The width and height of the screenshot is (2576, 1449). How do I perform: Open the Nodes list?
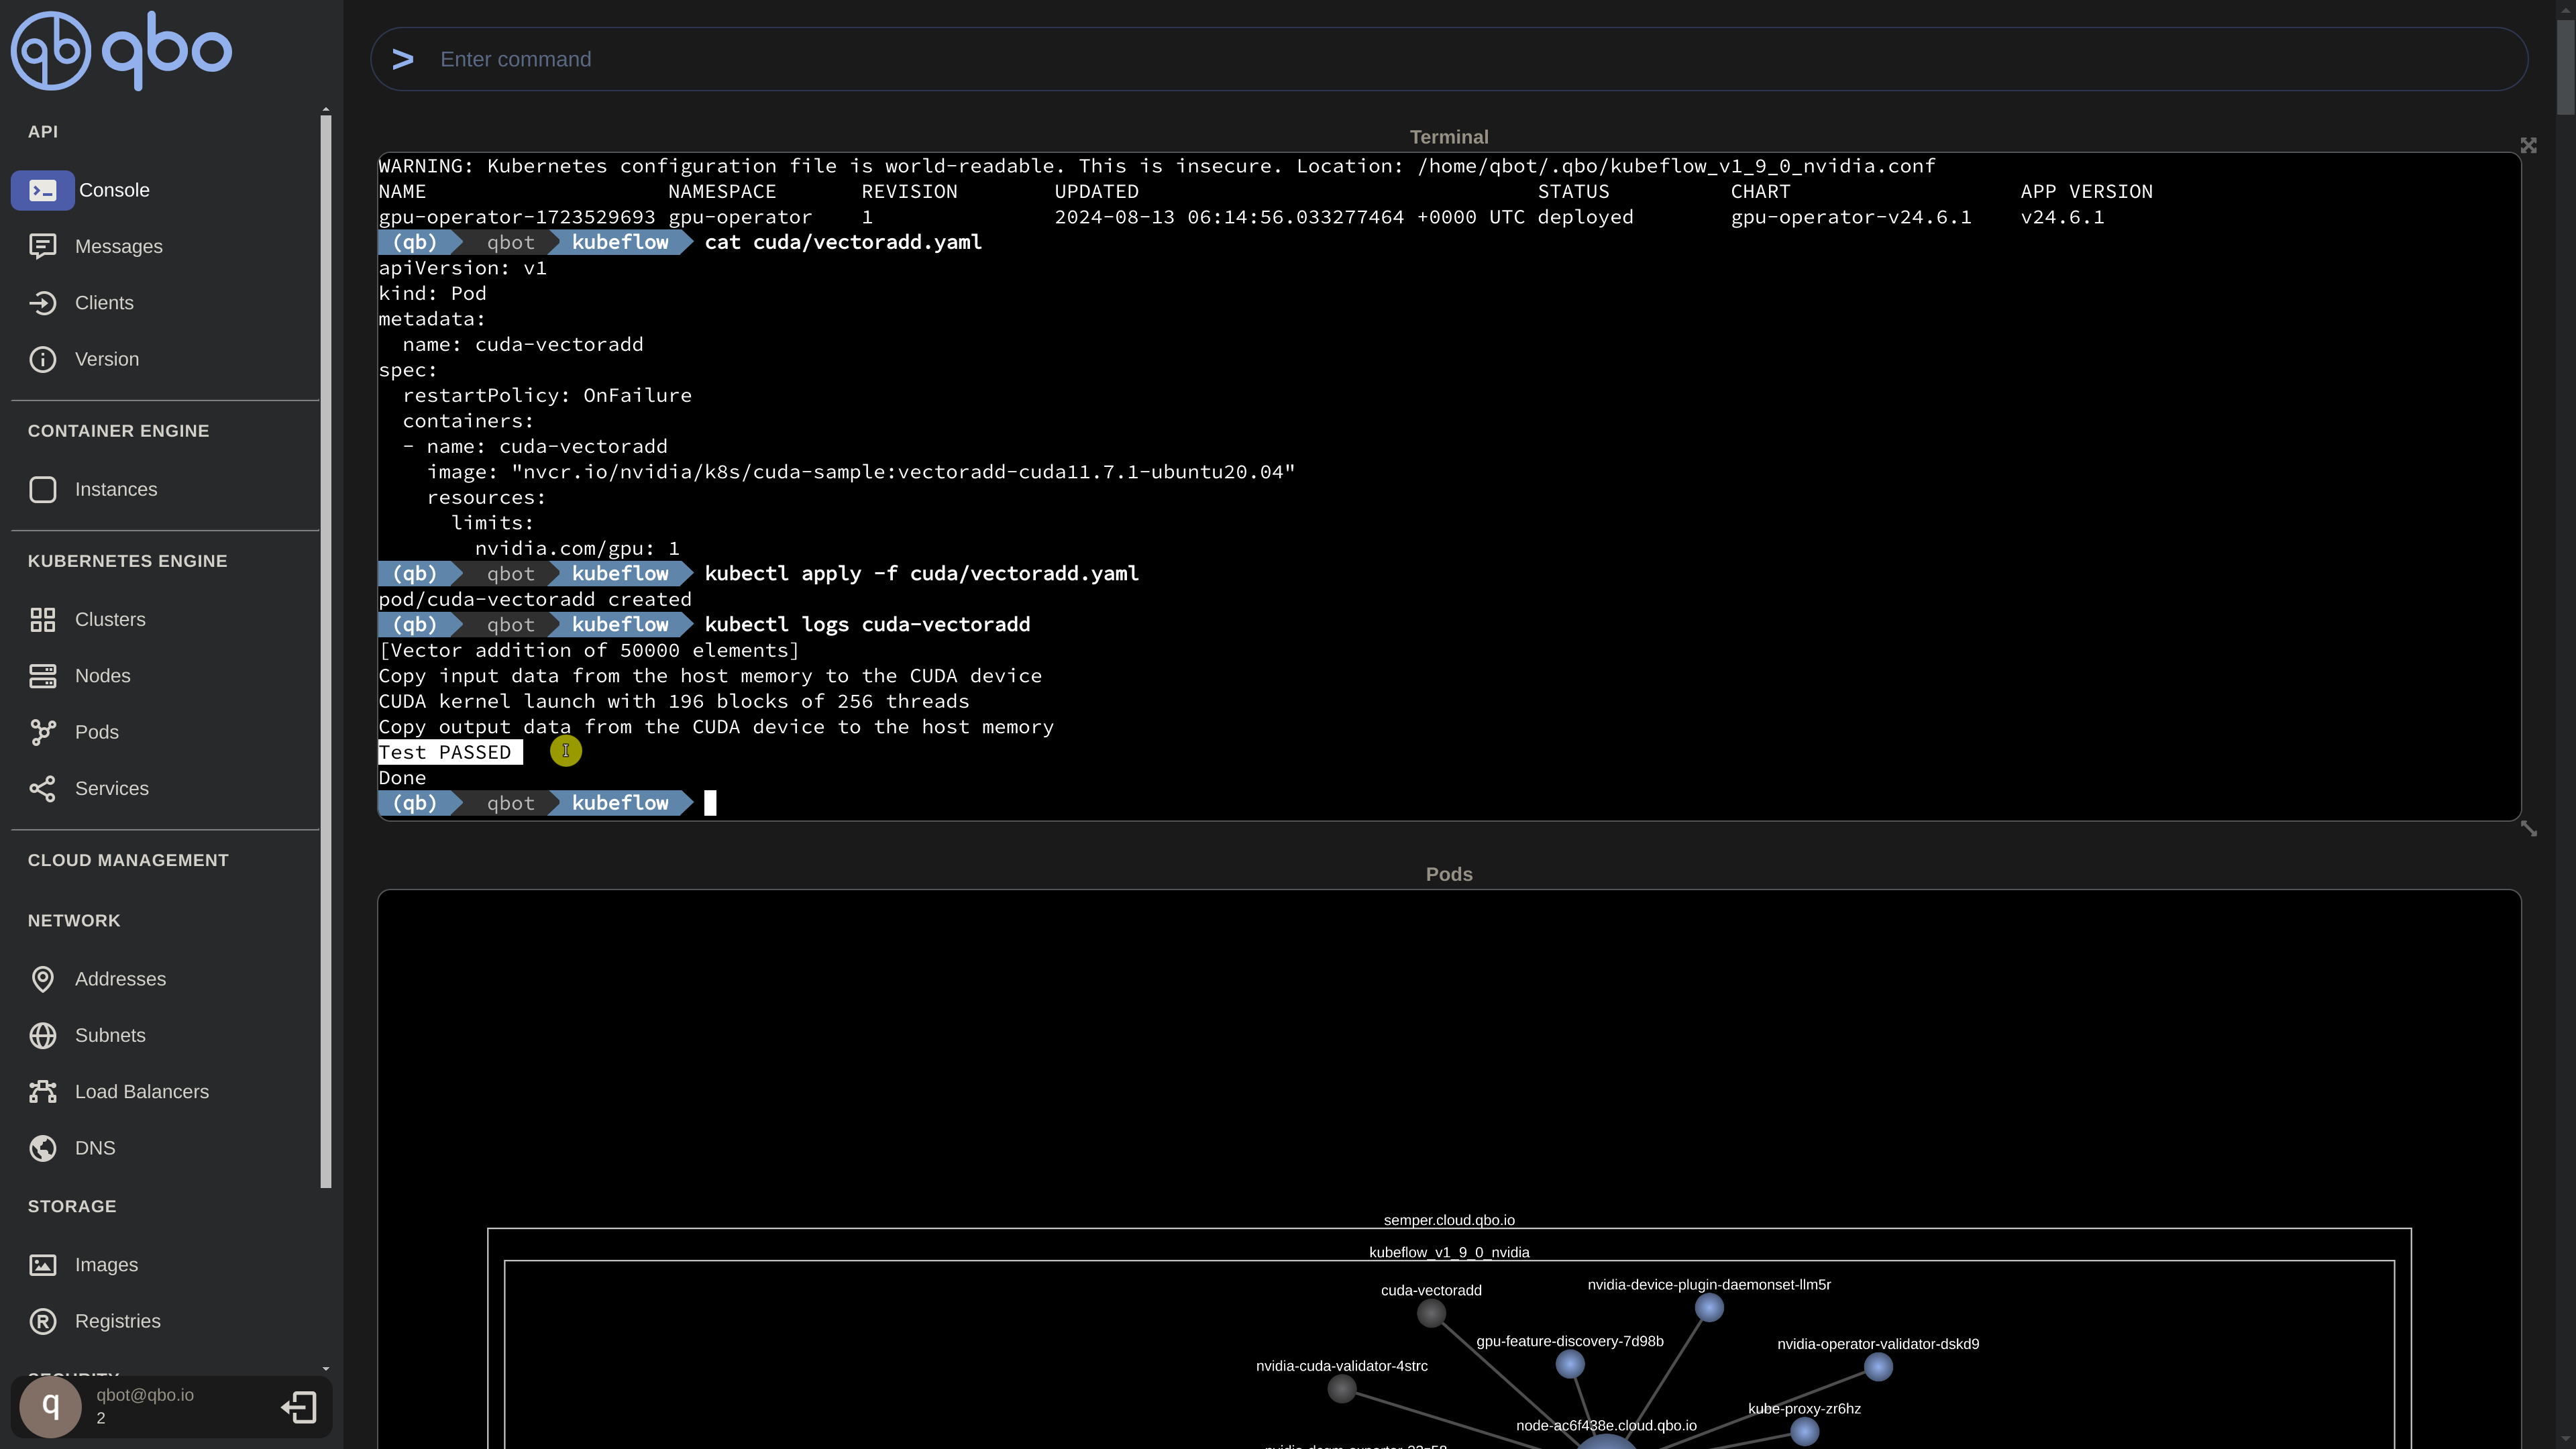click(103, 675)
